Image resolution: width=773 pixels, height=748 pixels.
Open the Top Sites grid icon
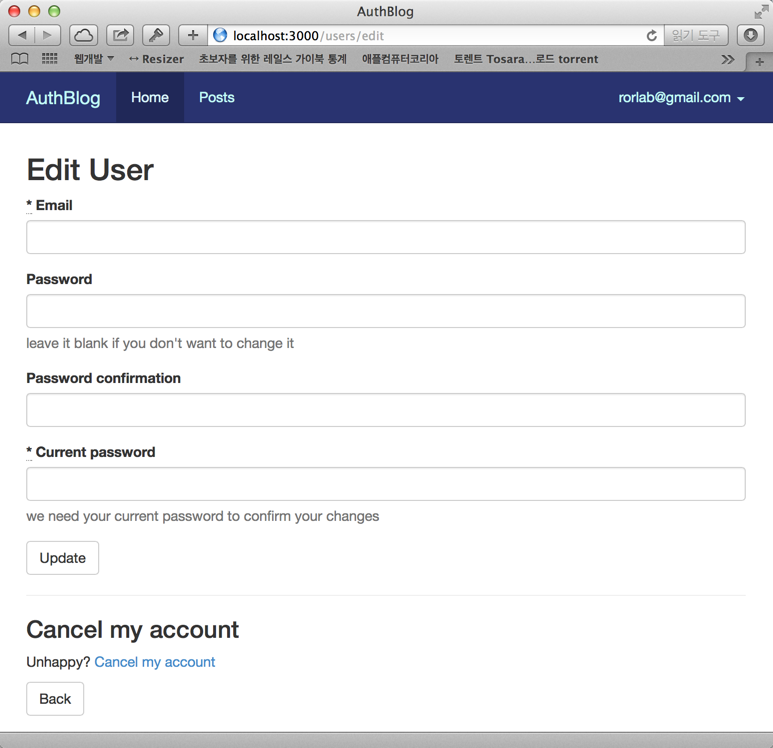coord(49,59)
